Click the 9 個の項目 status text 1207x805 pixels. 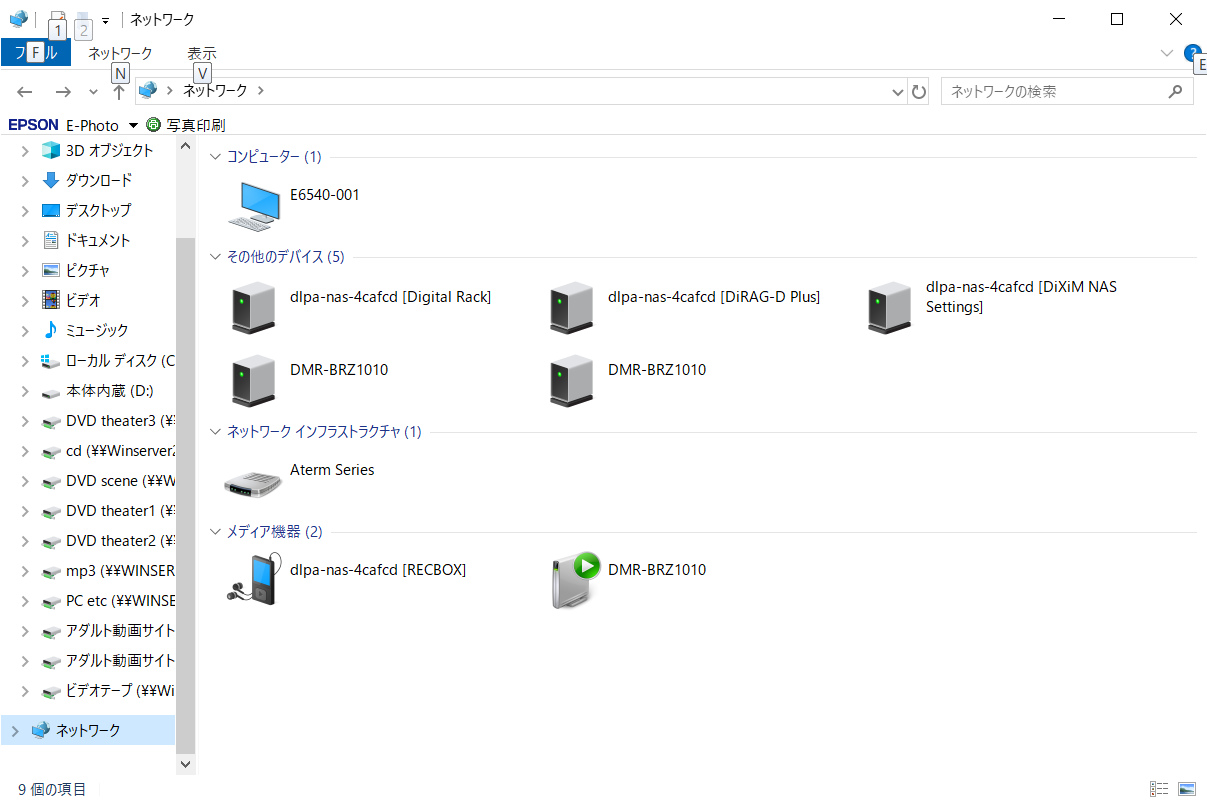[x=52, y=789]
